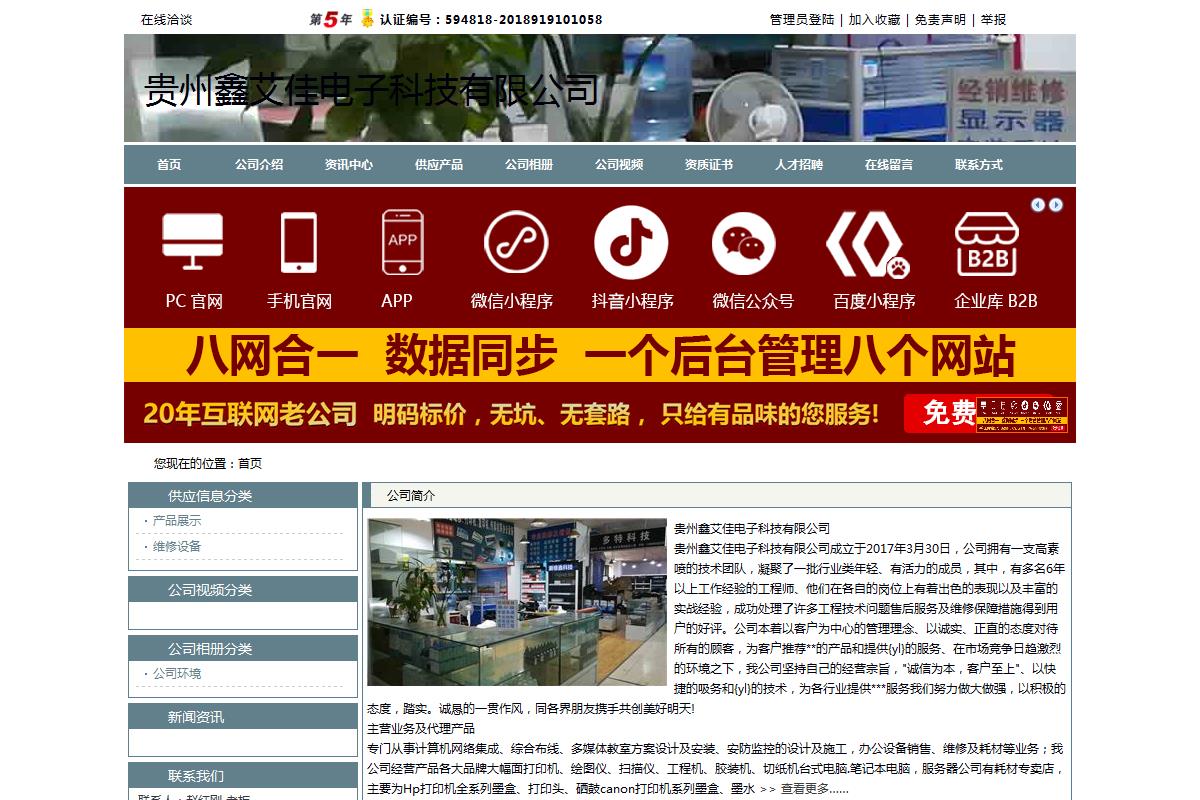Viewport: 1200px width, 800px height.
Task: Click the company store photo thumbnail
Action: [x=517, y=602]
